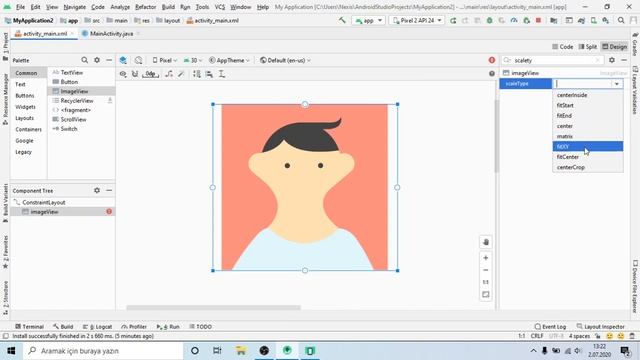Image resolution: width=640 pixels, height=360 pixels.
Task: Click the Clear Constraints icon
Action: [x=169, y=74]
